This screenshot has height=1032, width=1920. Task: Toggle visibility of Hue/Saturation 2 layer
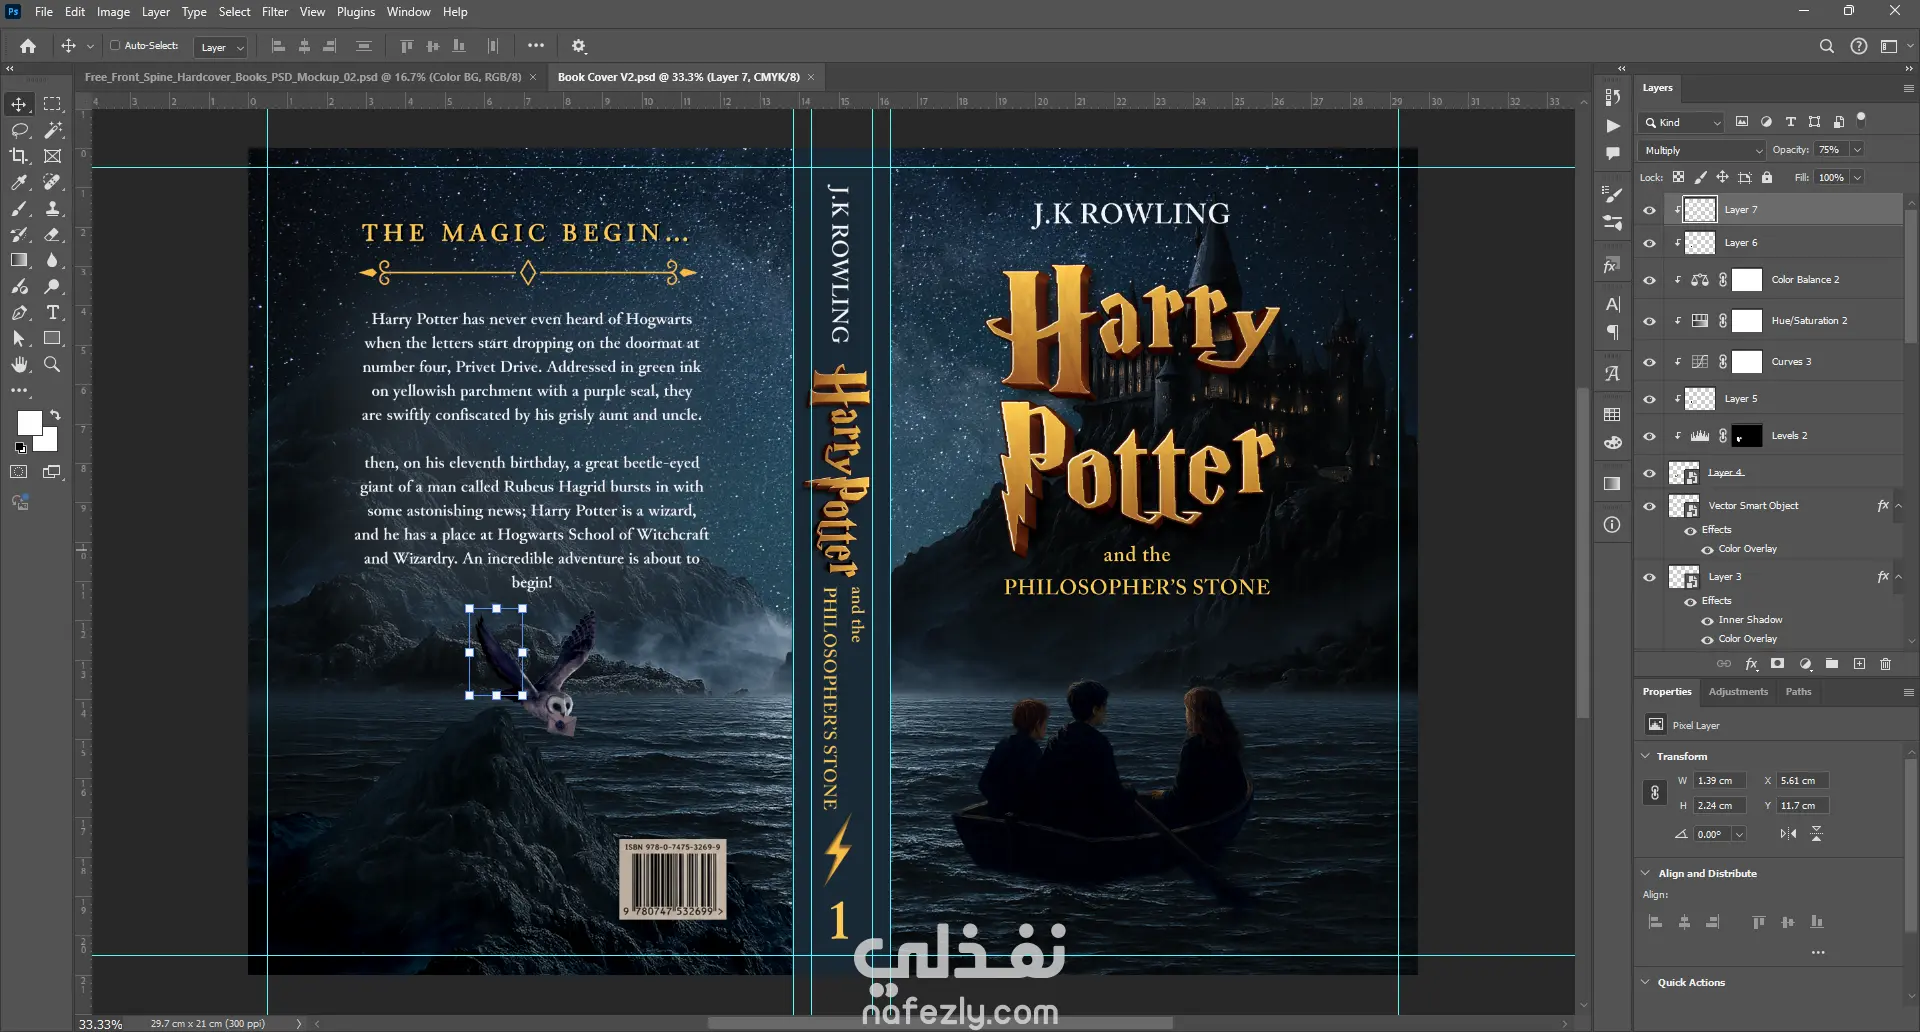pyautogui.click(x=1650, y=321)
